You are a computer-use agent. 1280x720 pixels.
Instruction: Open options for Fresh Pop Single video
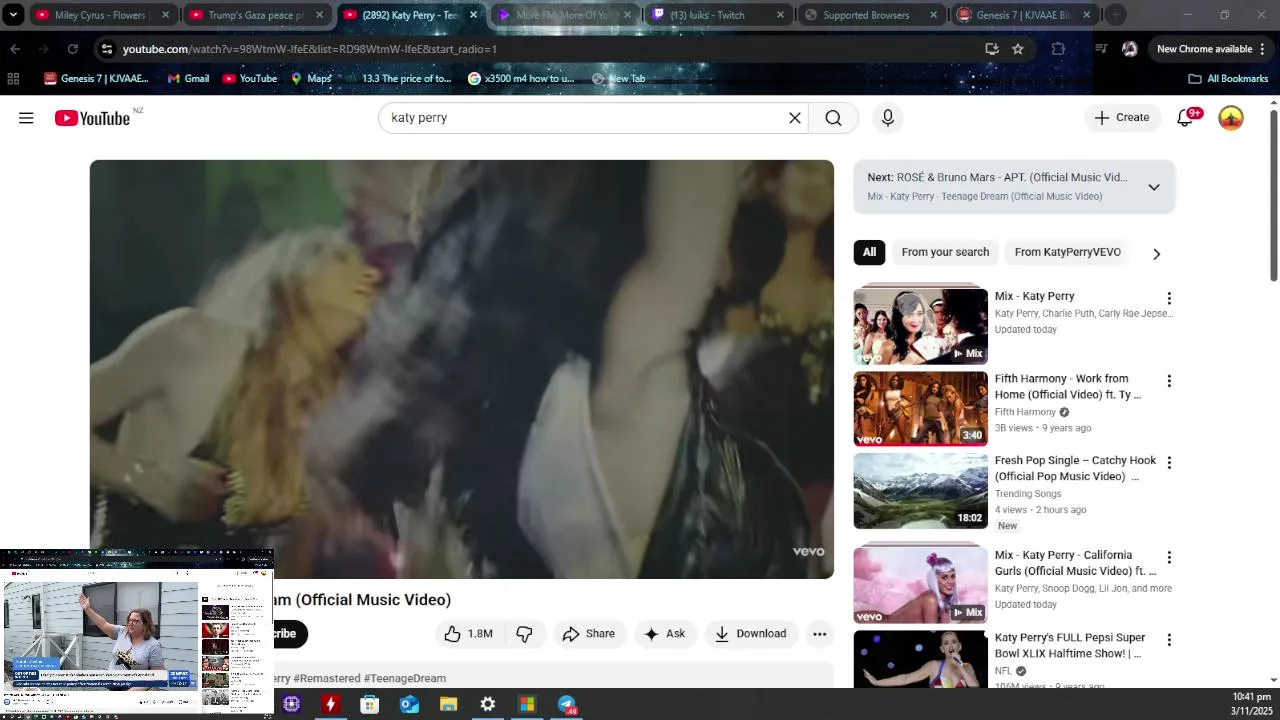pos(1169,463)
